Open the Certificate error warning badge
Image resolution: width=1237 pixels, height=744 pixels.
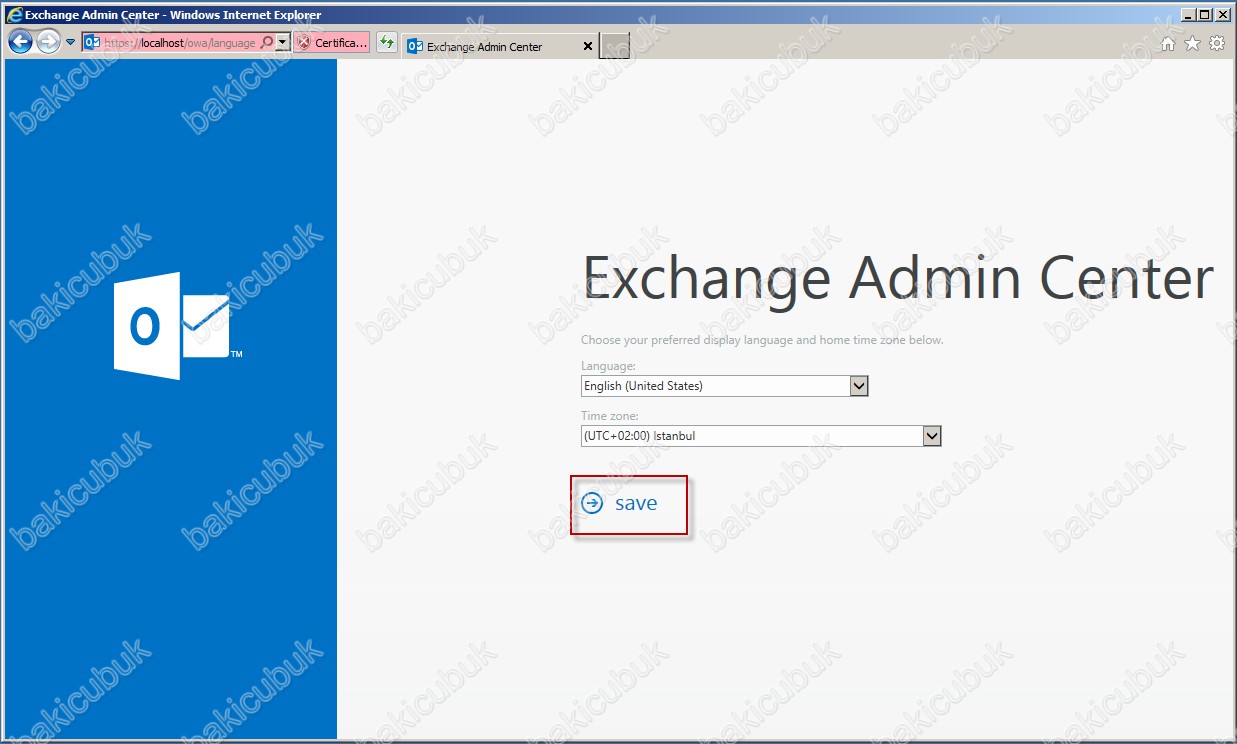(x=332, y=43)
